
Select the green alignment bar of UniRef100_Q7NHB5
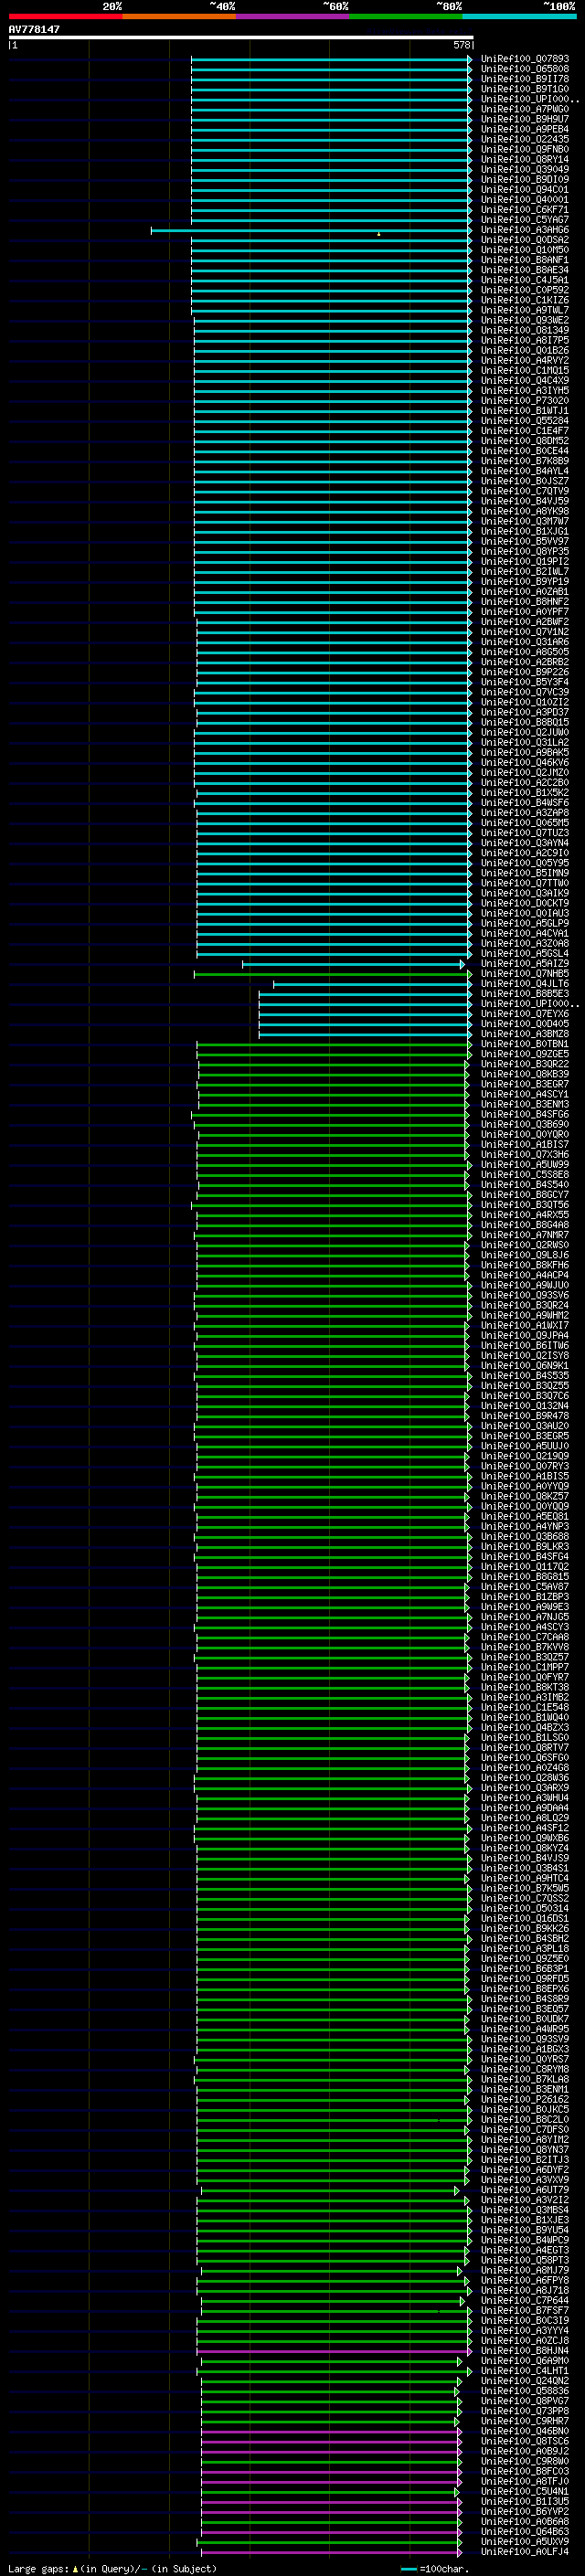point(333,974)
